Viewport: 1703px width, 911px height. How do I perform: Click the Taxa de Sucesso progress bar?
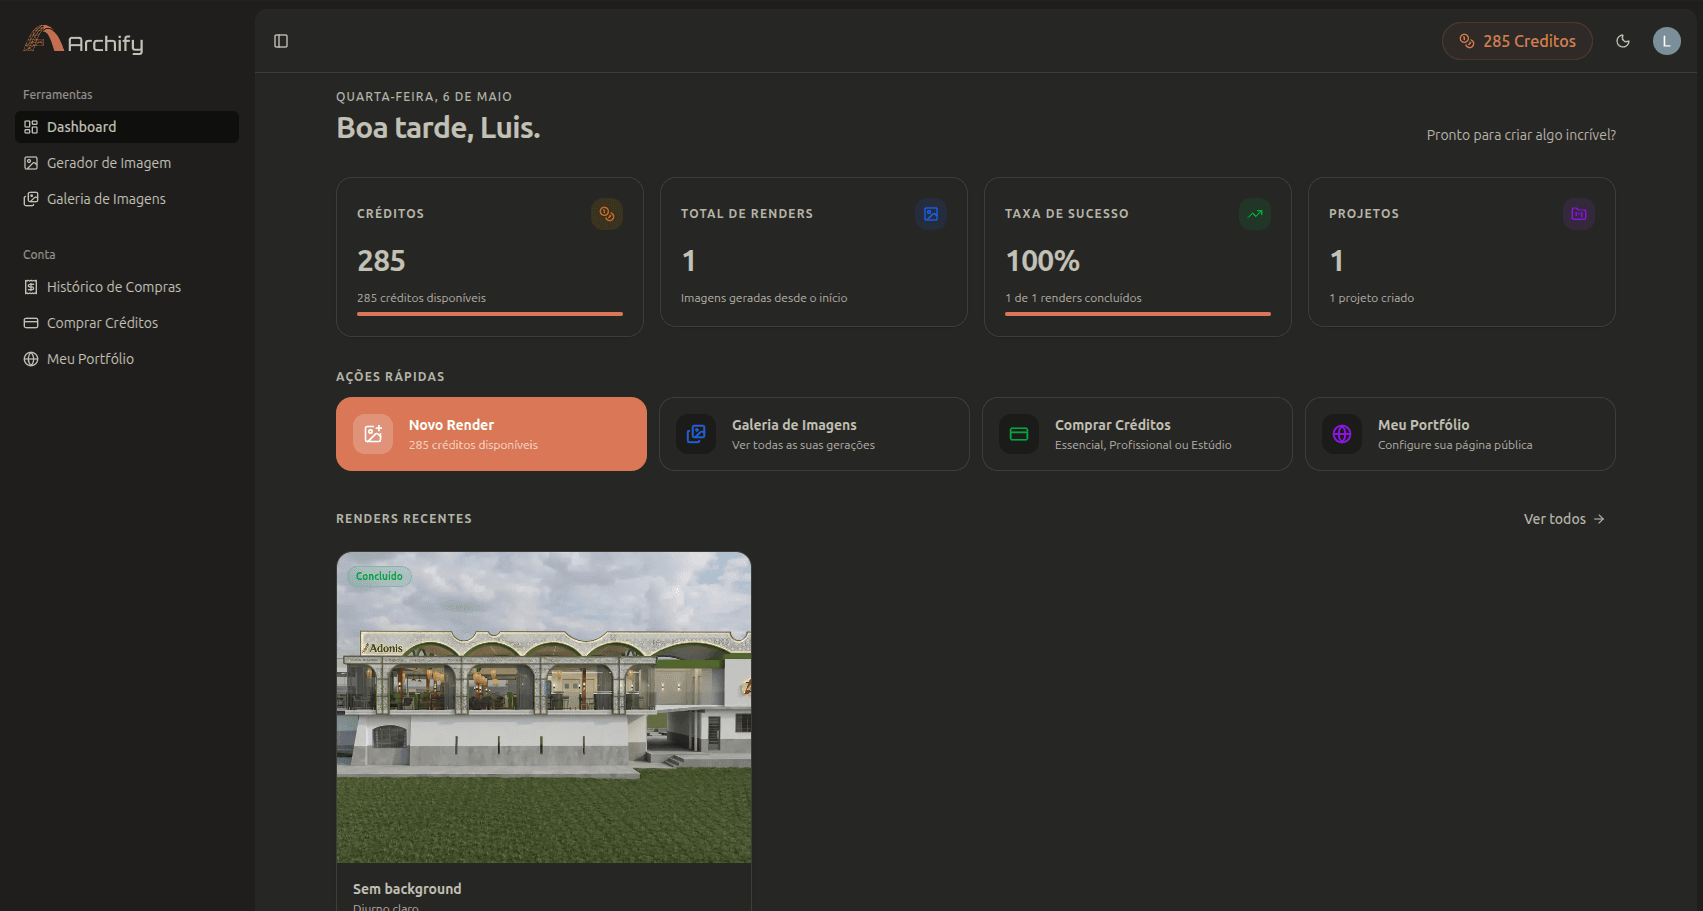click(x=1138, y=314)
